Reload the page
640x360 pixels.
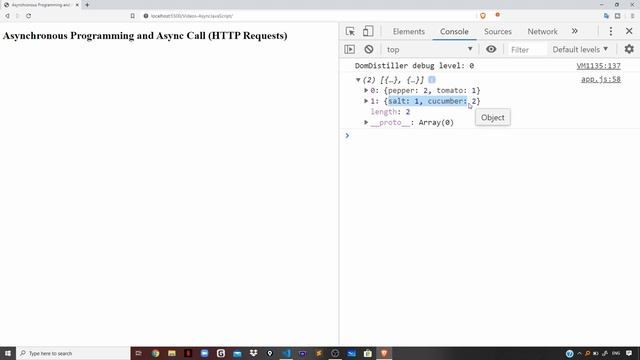tap(29, 16)
